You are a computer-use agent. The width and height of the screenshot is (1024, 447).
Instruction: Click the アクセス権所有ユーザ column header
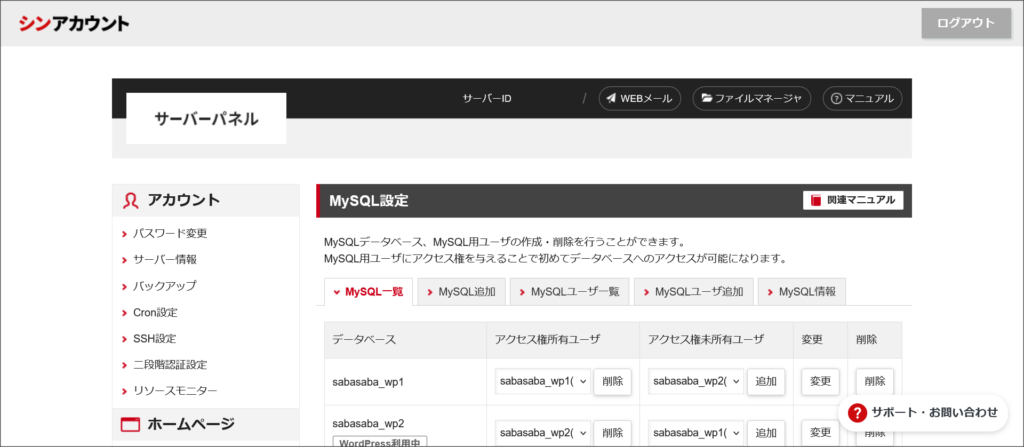[547, 340]
